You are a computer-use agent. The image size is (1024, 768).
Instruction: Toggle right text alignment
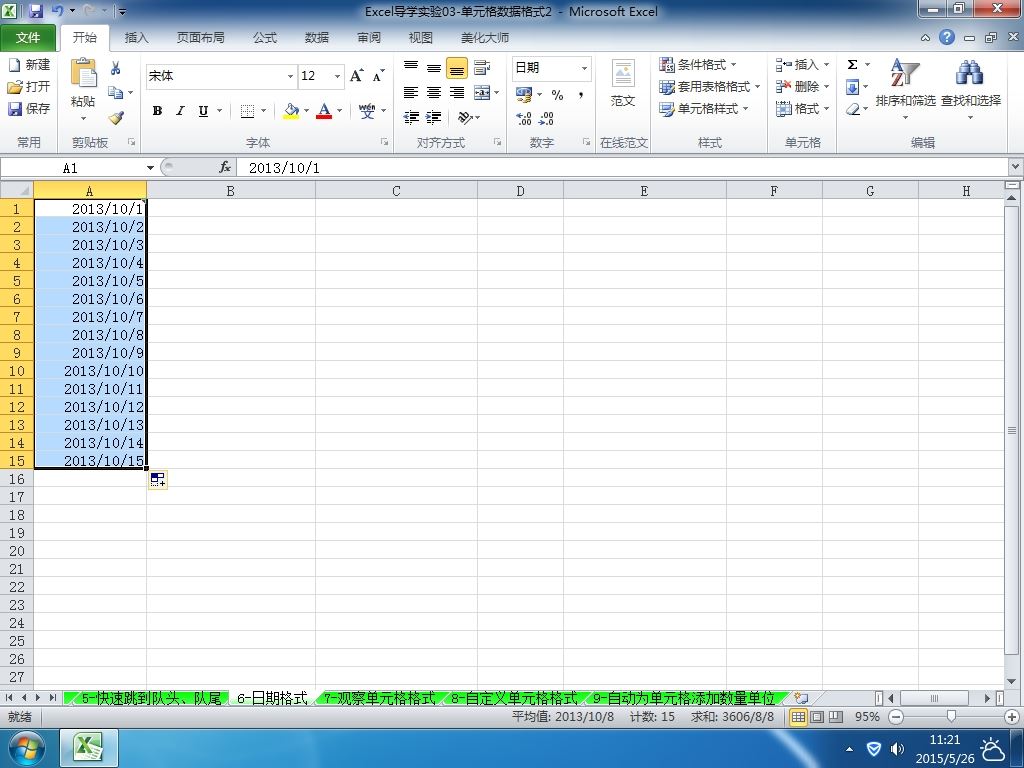[456, 93]
